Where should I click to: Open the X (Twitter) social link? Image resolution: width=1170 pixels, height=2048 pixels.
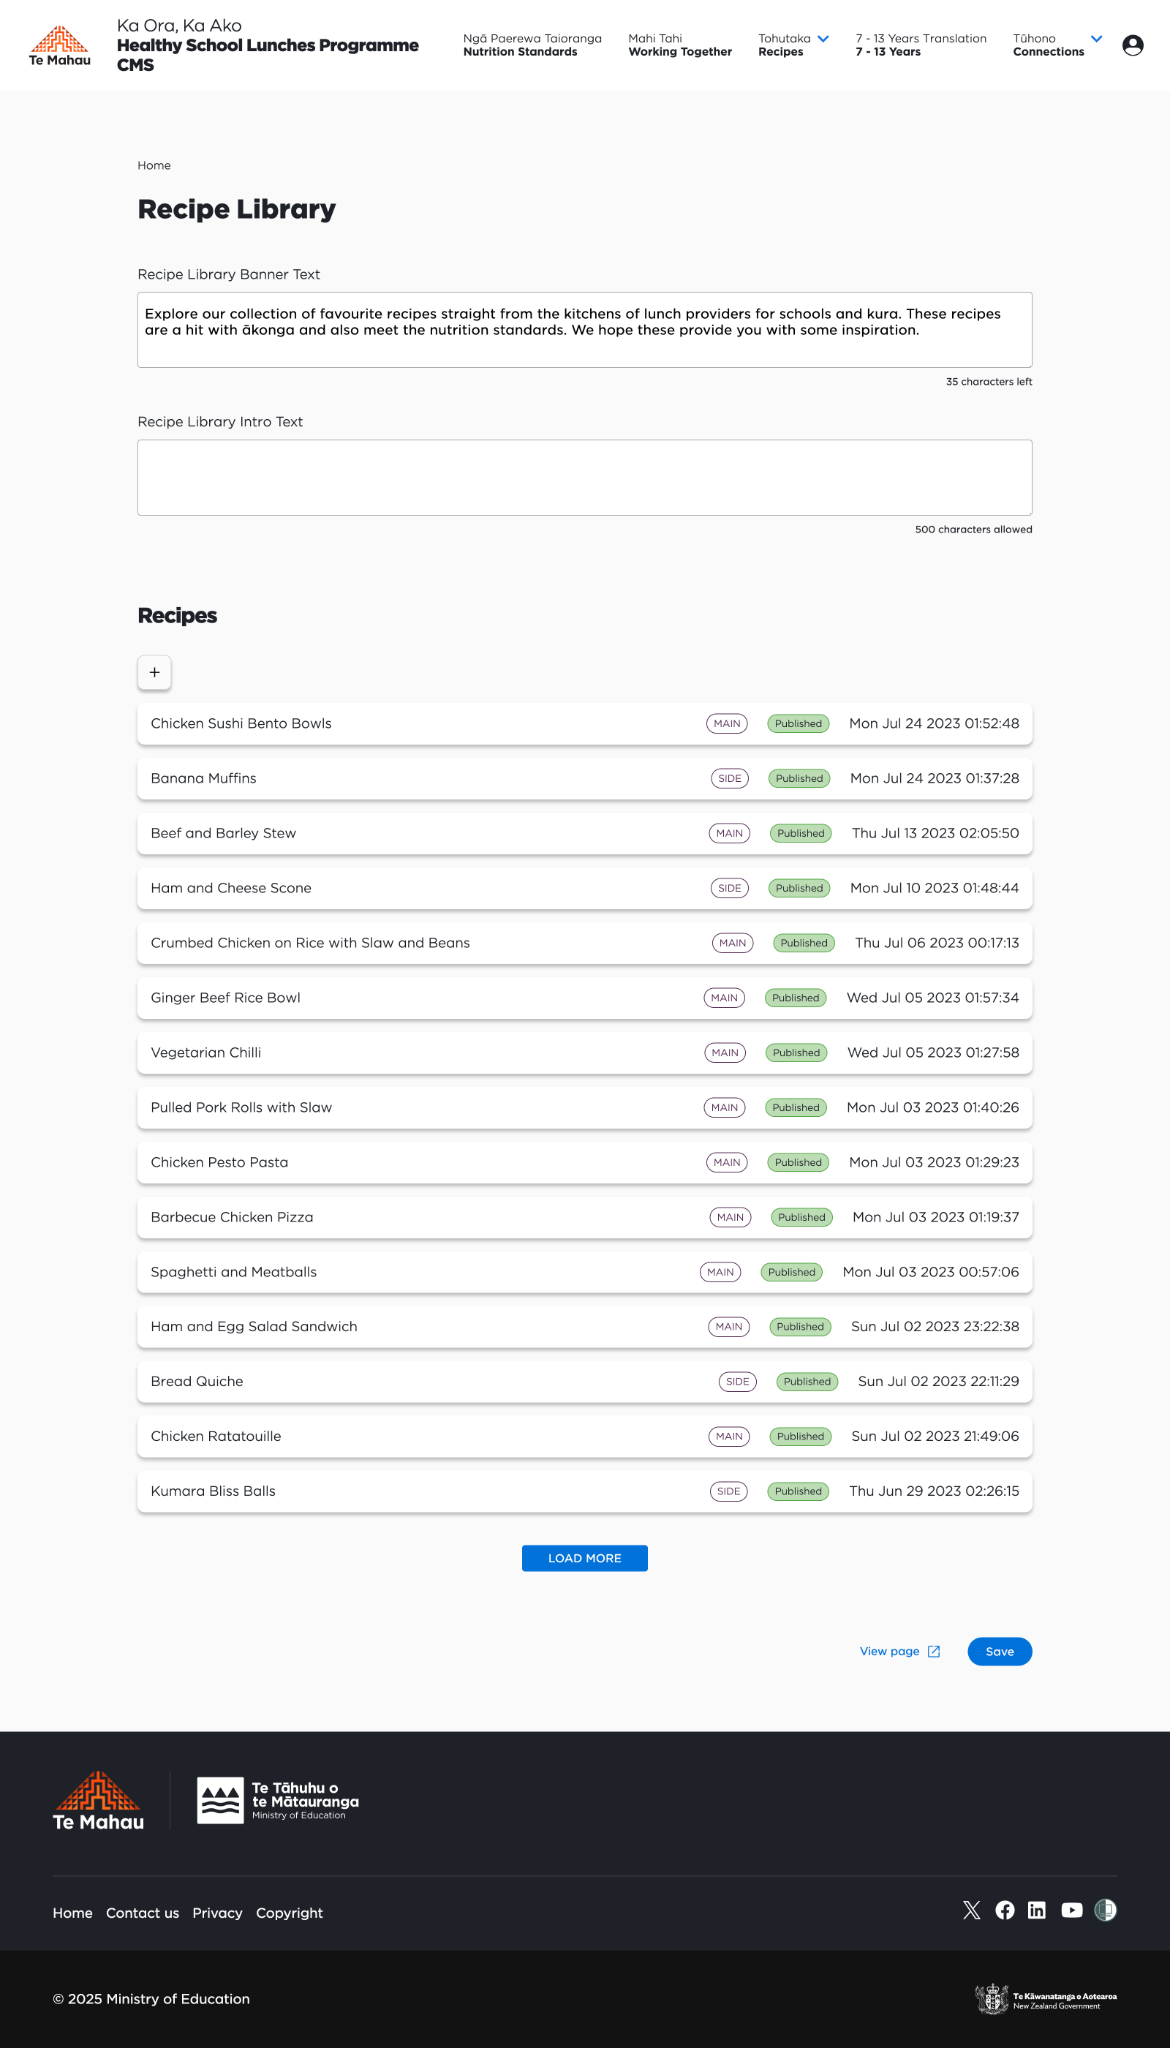click(971, 1910)
